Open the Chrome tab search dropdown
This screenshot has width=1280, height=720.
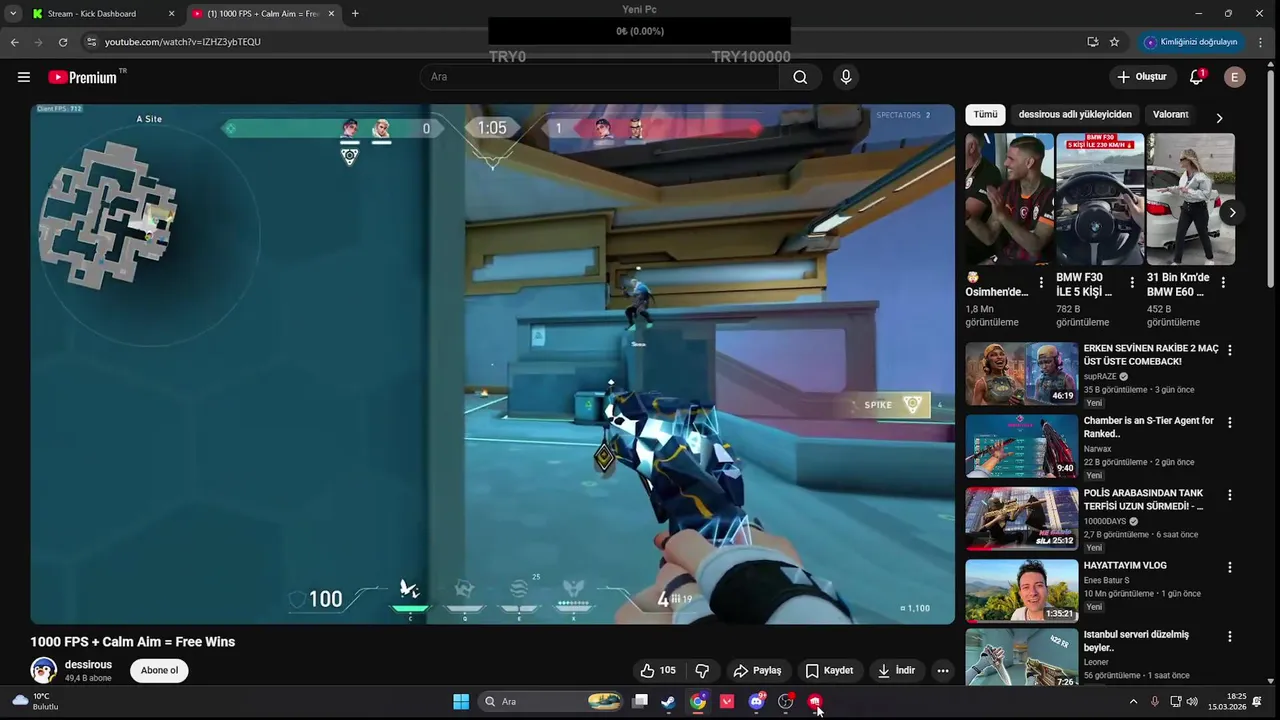click(x=13, y=14)
